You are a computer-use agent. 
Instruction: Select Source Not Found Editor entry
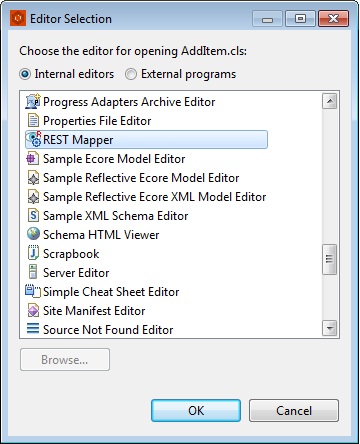pyautogui.click(x=108, y=329)
